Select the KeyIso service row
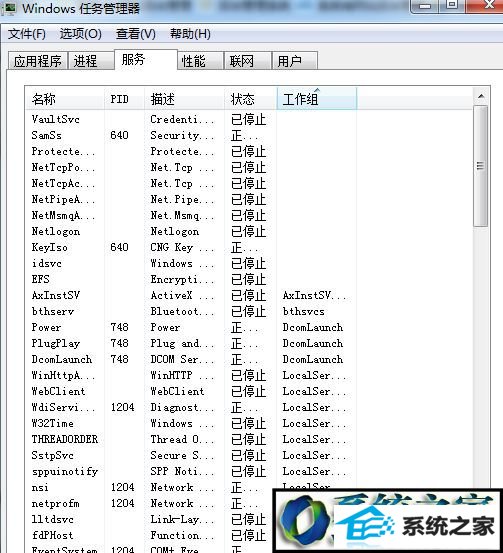This screenshot has width=503, height=553. (x=249, y=248)
